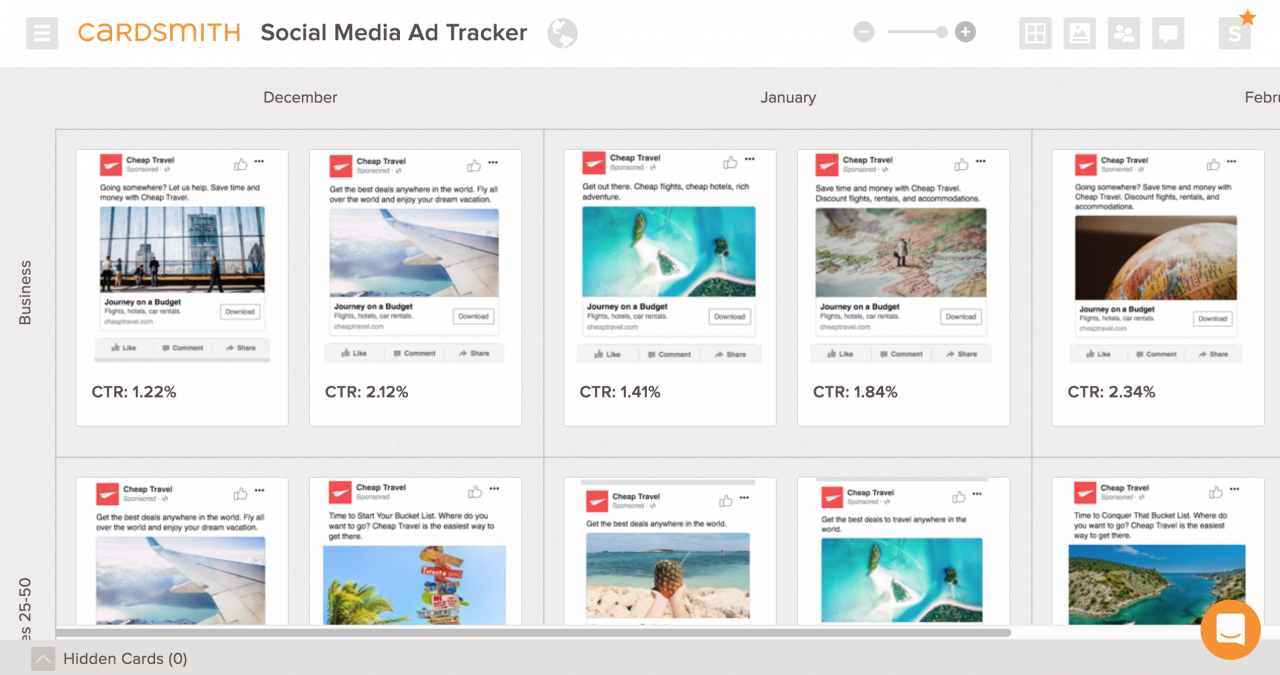Click the thumbs-up icon on CTR 1.84% card
1280x675 pixels.
point(962,164)
